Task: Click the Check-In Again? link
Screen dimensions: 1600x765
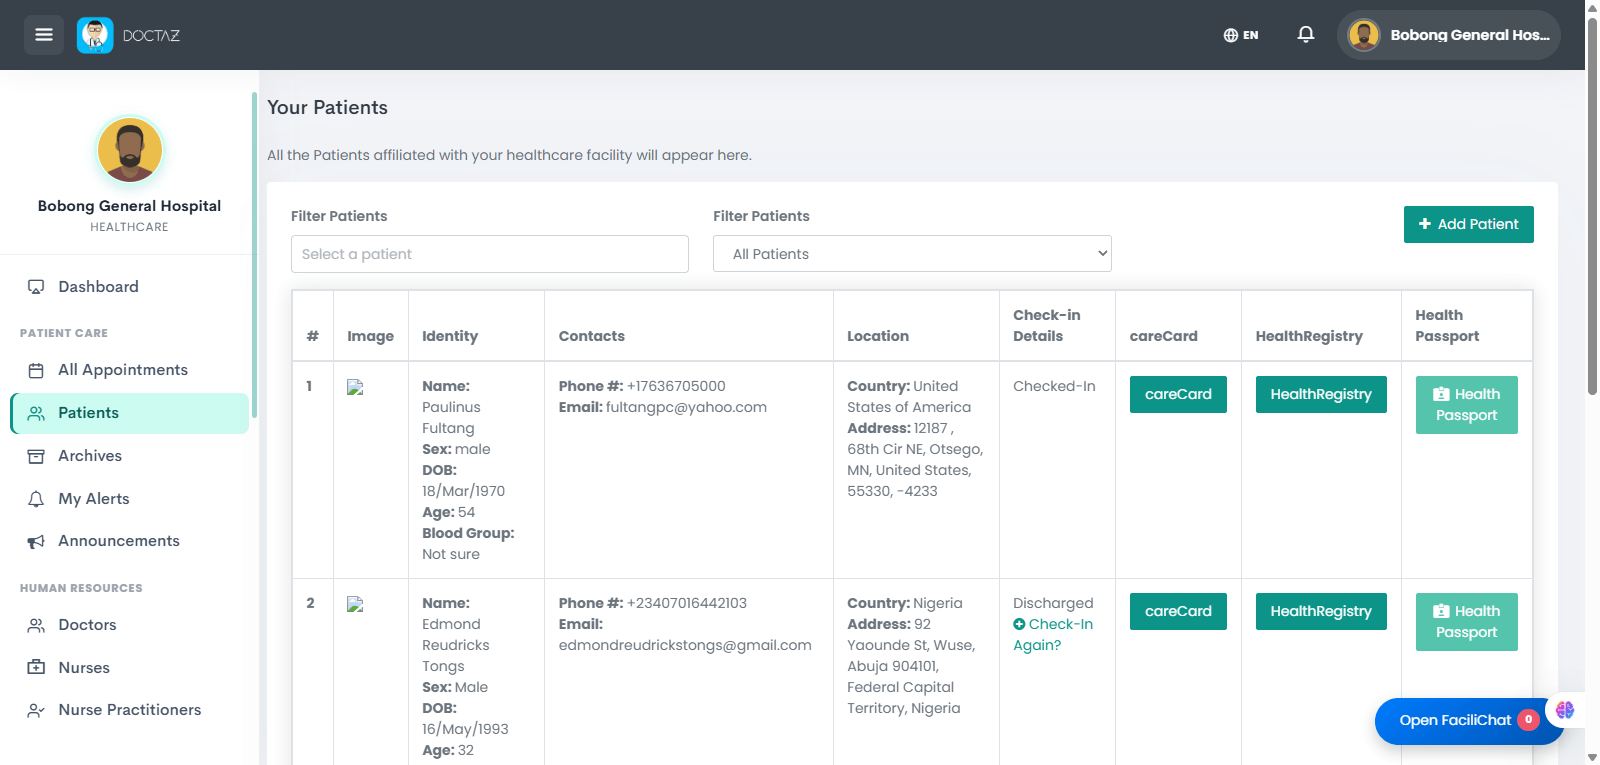Action: pos(1053,635)
